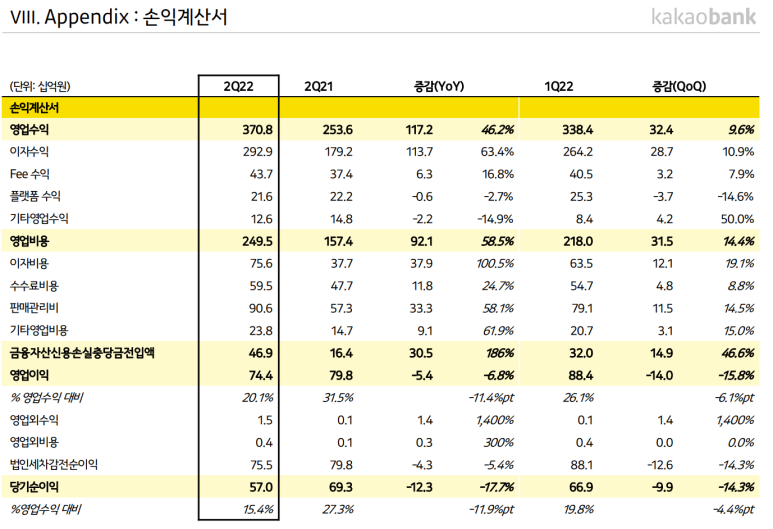Screen dimensions: 773x529
Task: Click 판매관리비 1Q22 value '79.1'
Action: pos(582,309)
